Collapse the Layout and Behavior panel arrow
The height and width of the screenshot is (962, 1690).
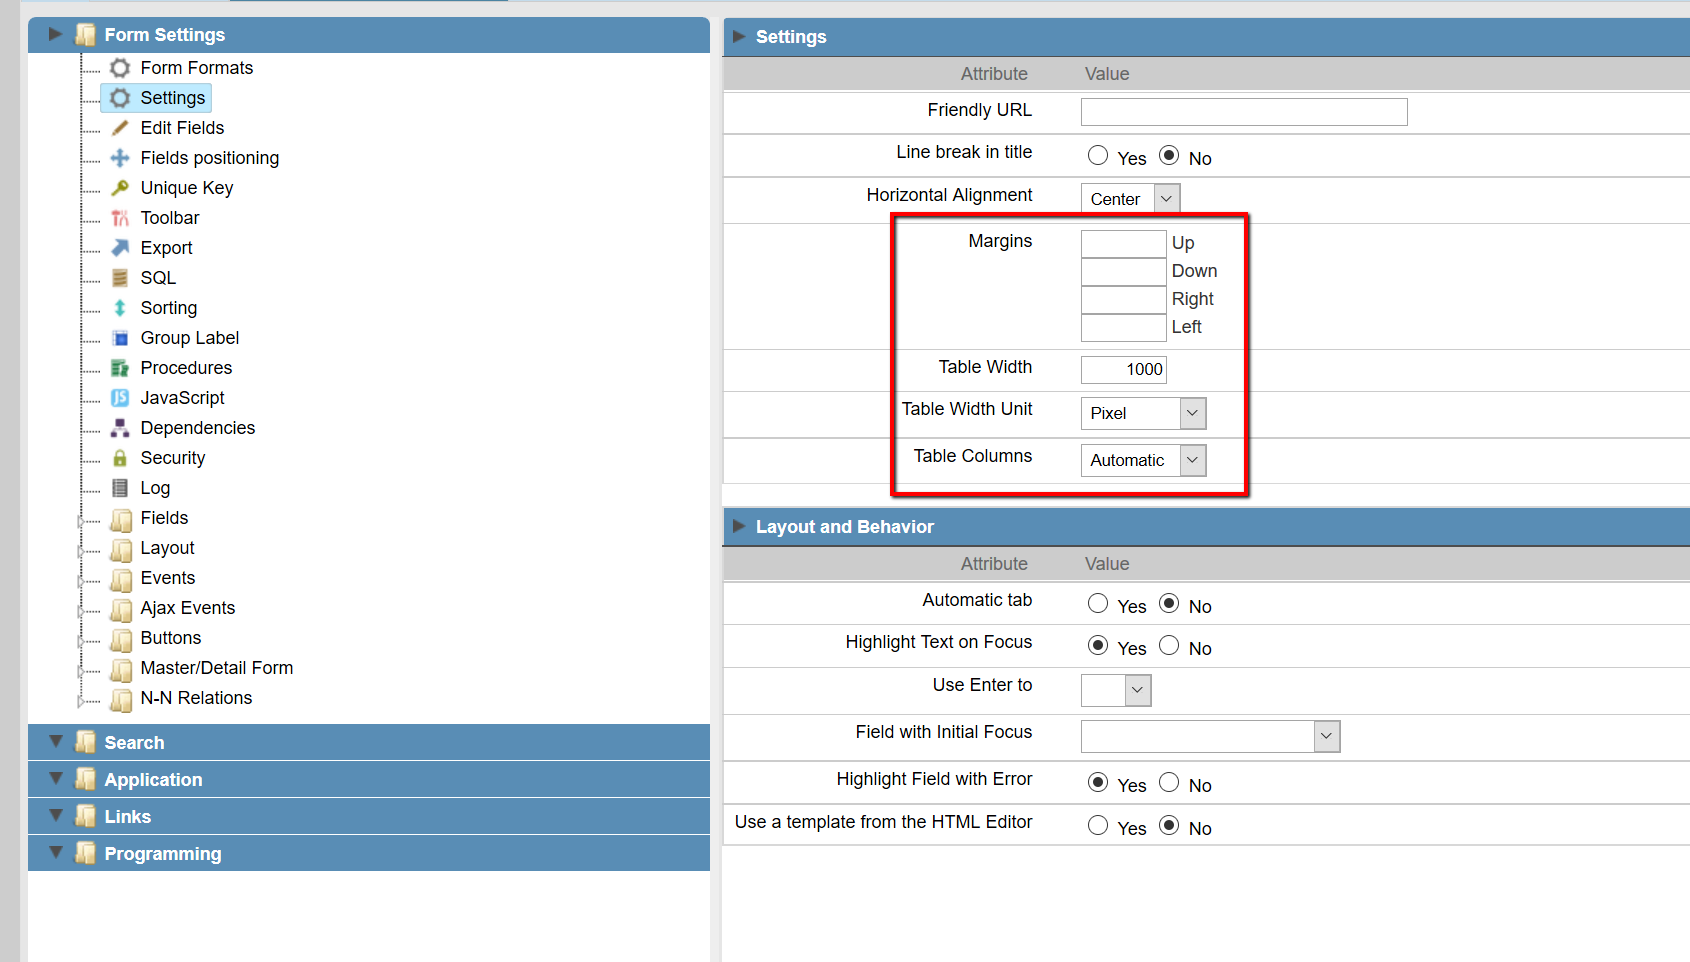739,527
